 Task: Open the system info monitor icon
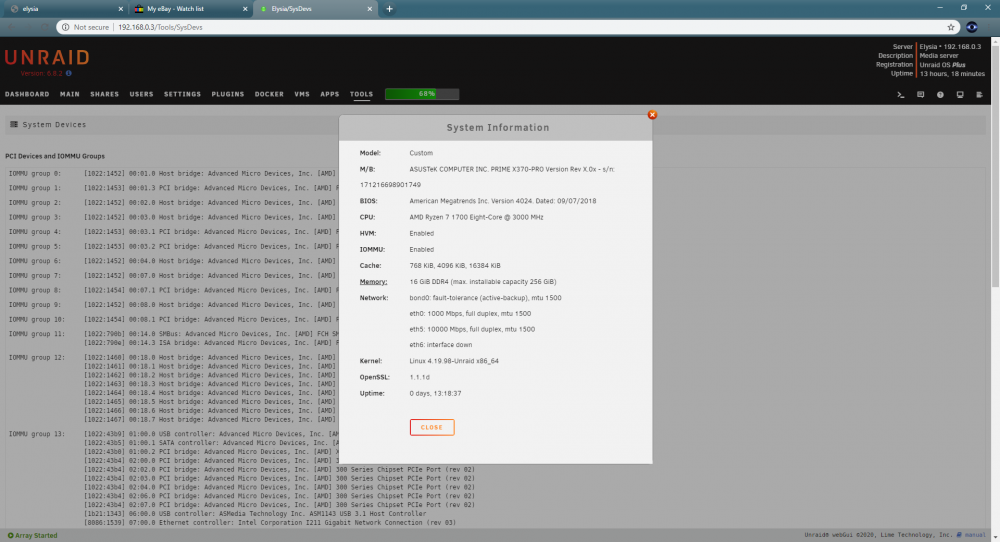click(960, 94)
